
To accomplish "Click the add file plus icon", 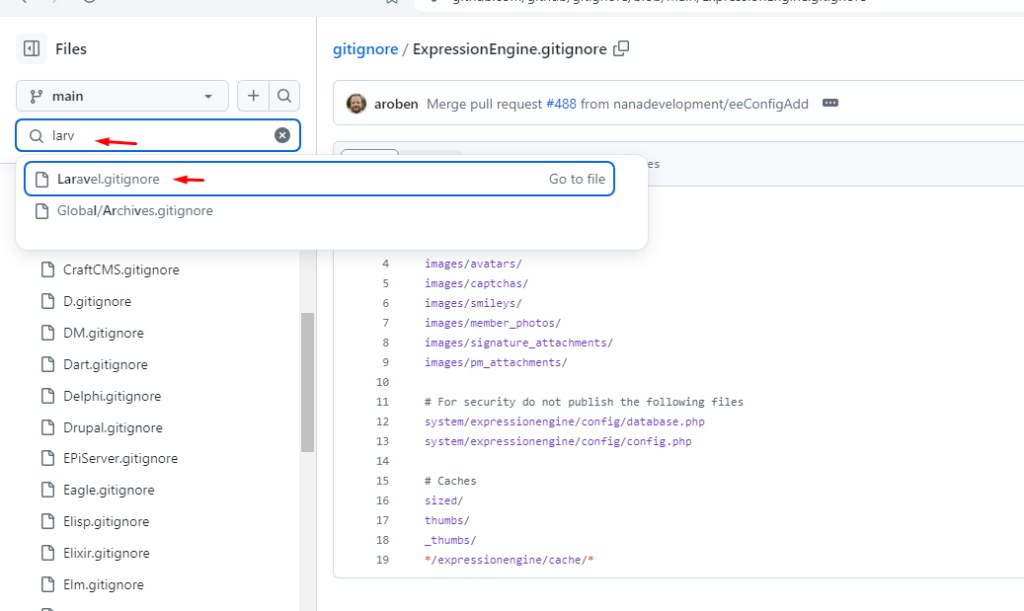I will 254,96.
